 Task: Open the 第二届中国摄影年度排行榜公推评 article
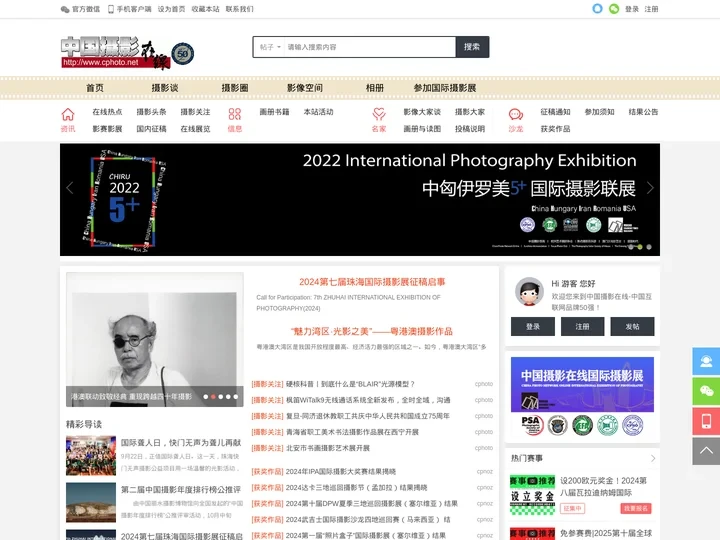tap(181, 489)
